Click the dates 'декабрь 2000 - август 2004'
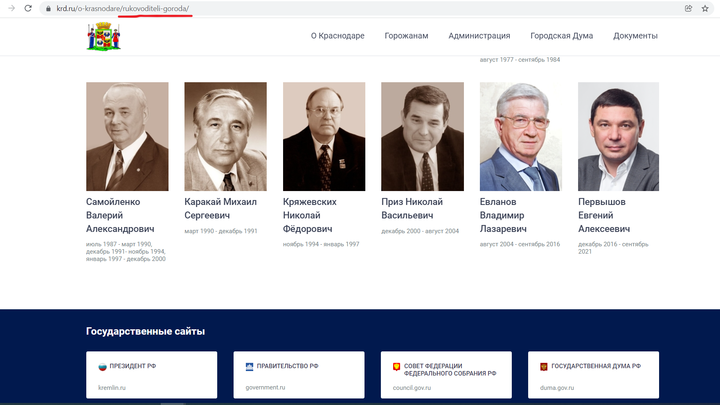Screen dimensions: 720x405 [420, 231]
